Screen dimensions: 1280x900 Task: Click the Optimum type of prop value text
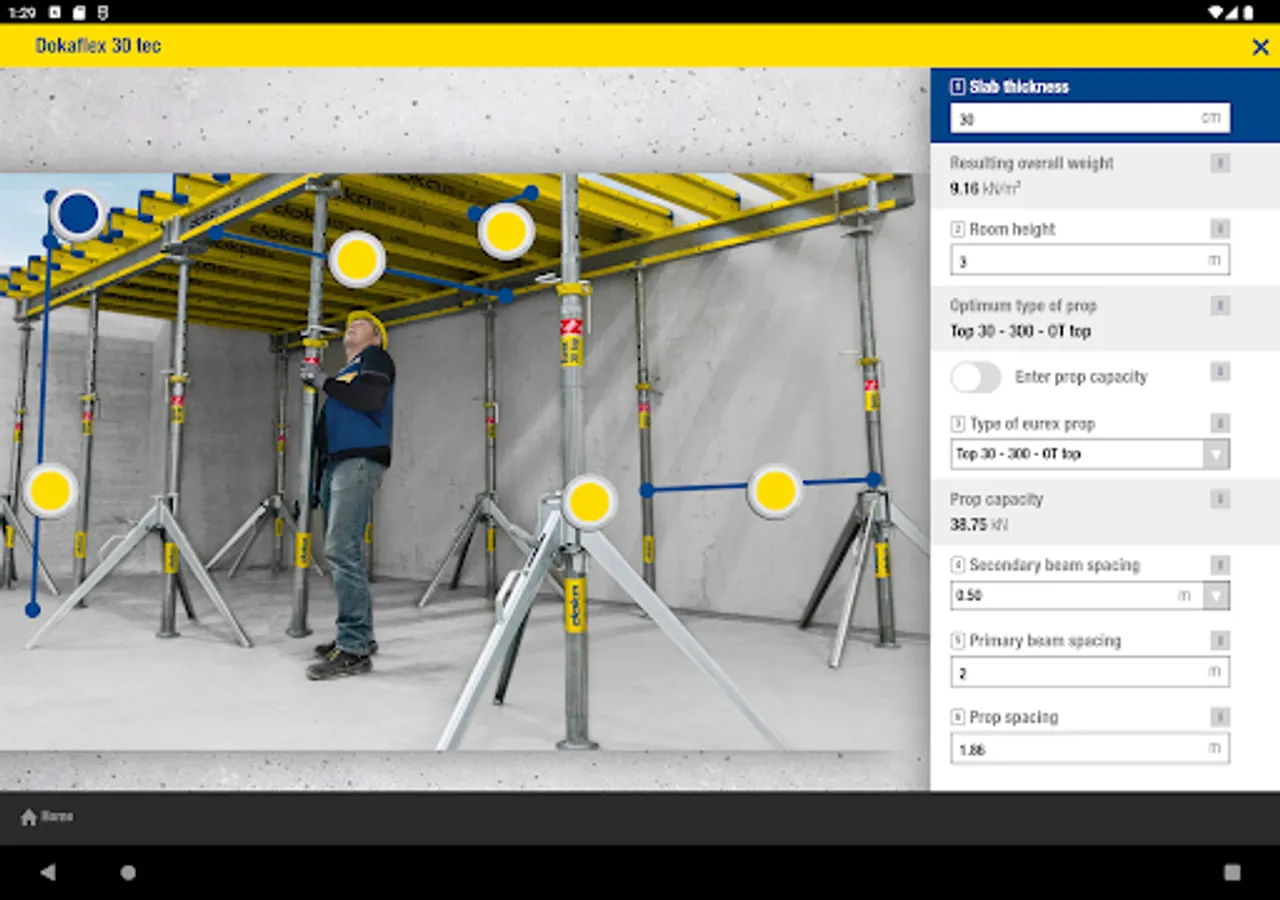(x=1021, y=331)
